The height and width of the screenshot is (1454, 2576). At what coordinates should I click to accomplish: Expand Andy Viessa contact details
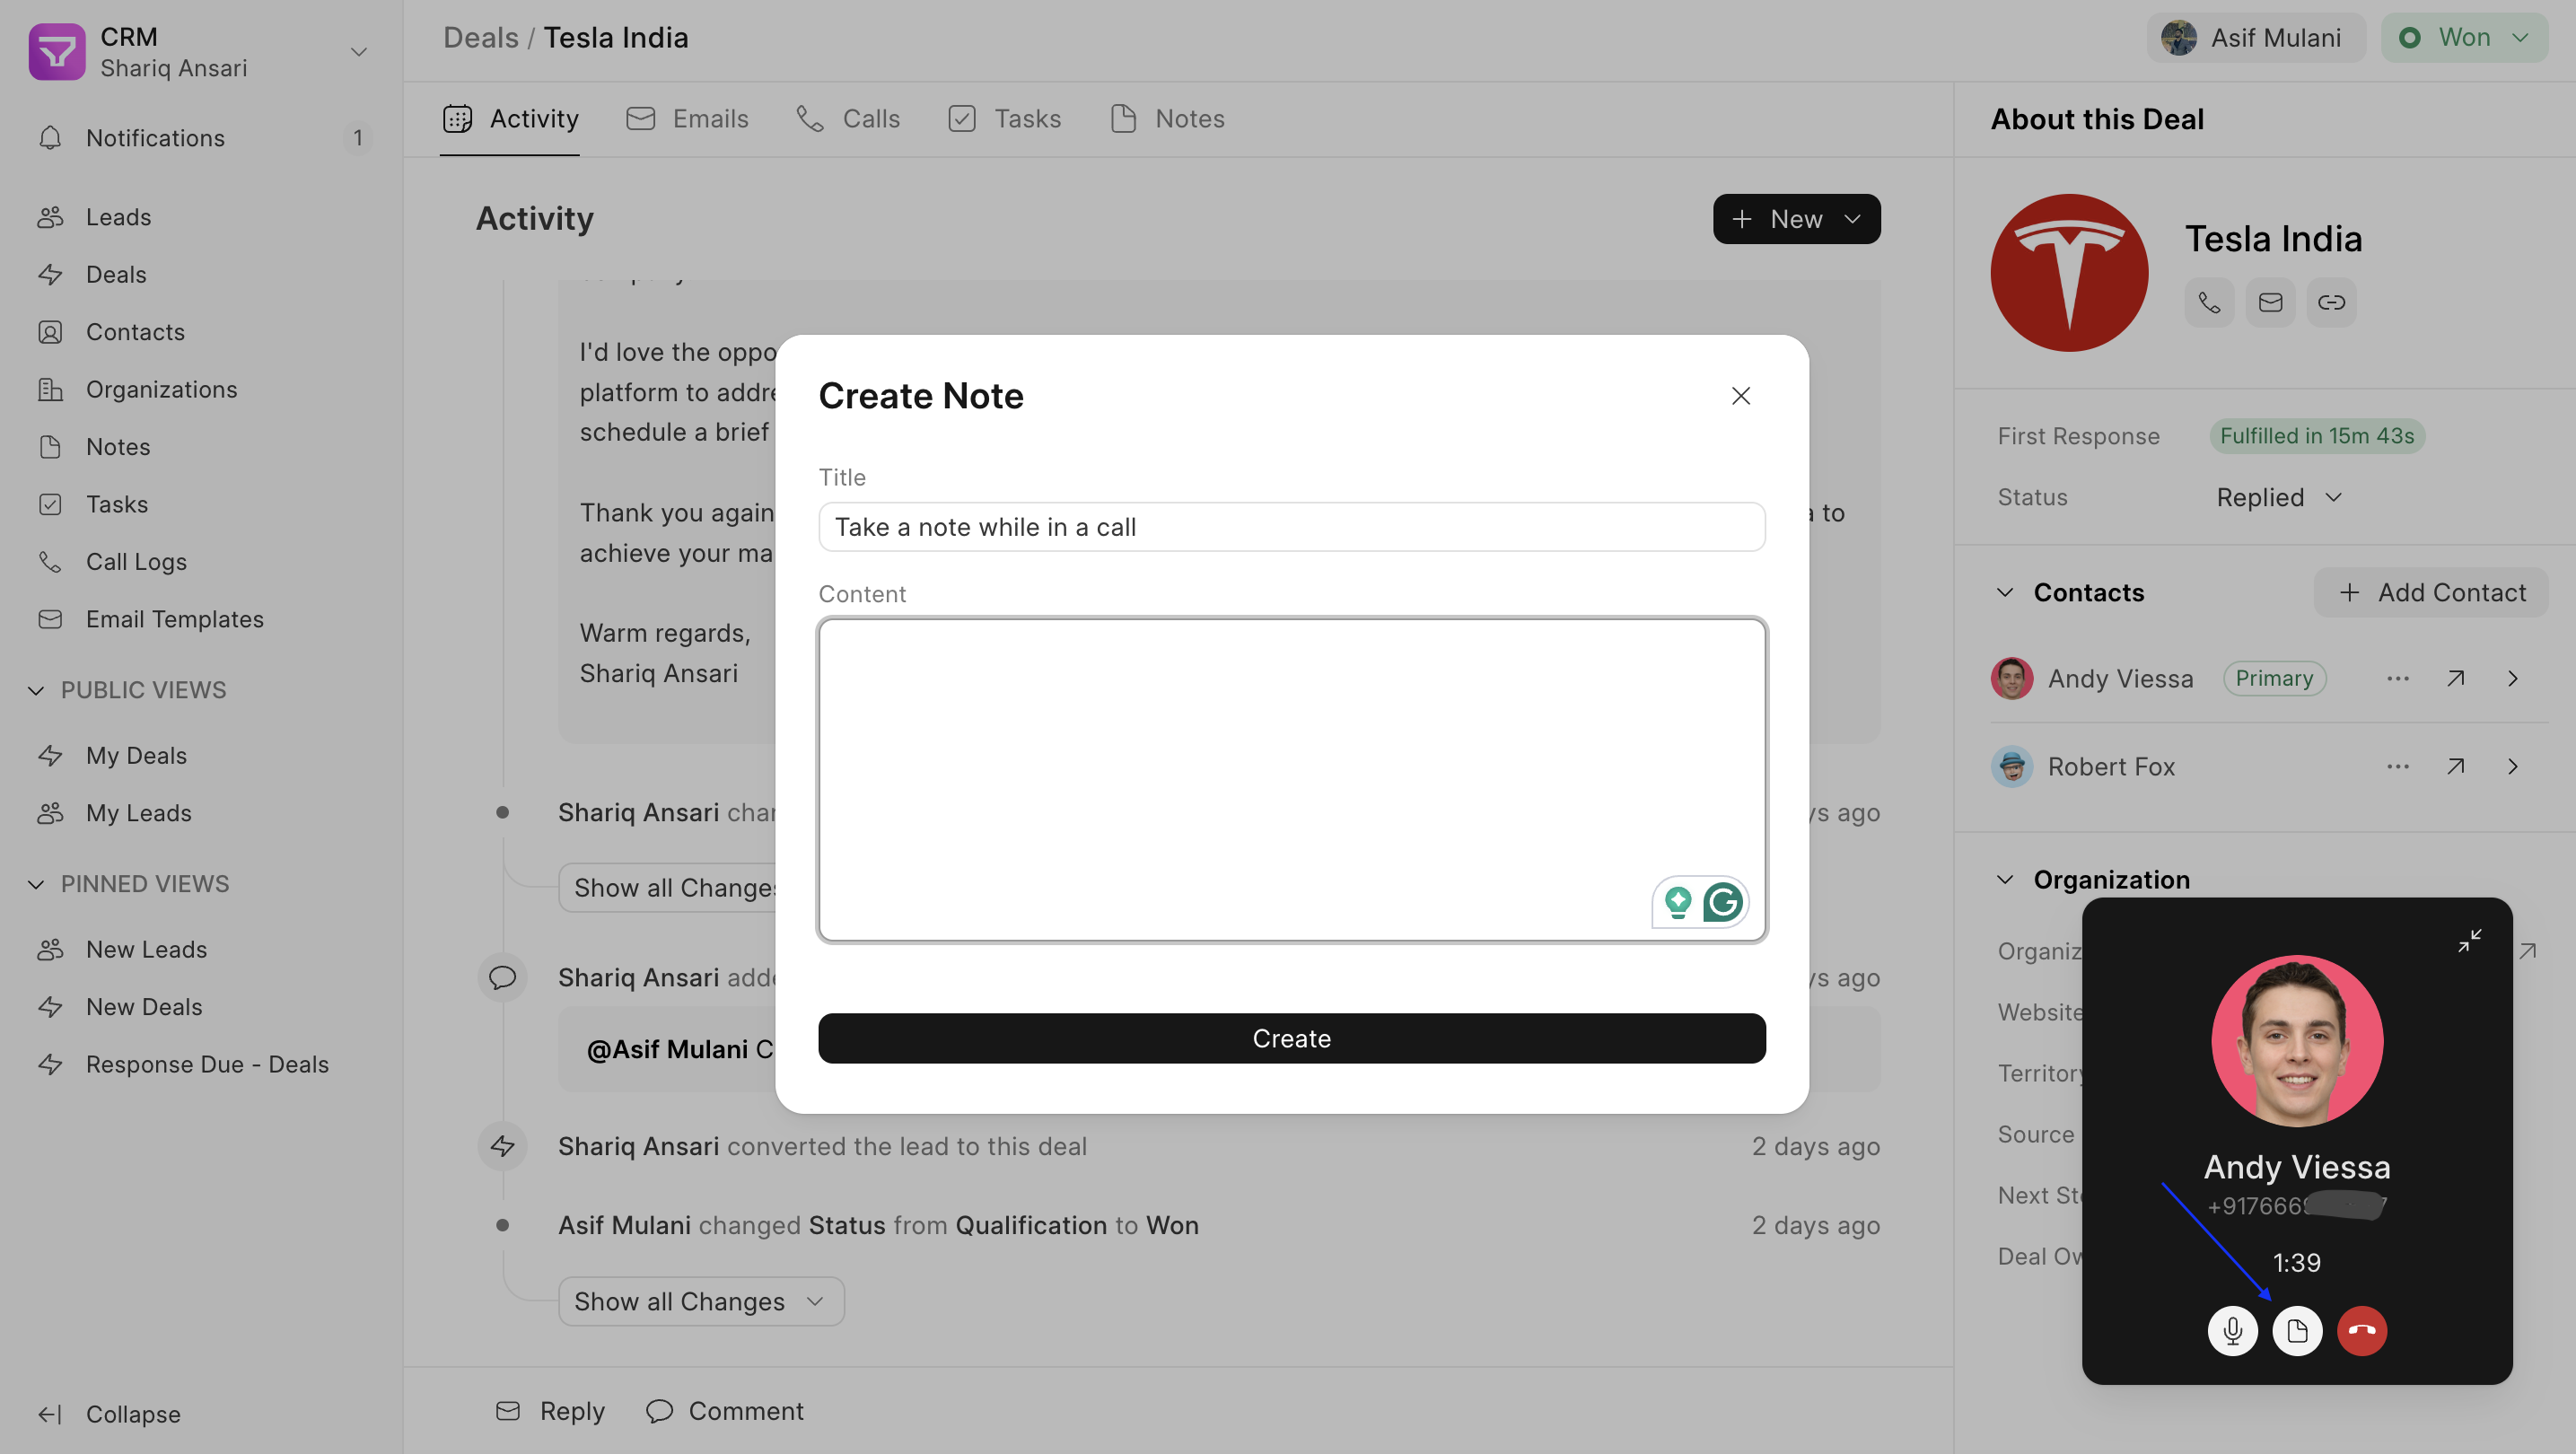pyautogui.click(x=2512, y=679)
